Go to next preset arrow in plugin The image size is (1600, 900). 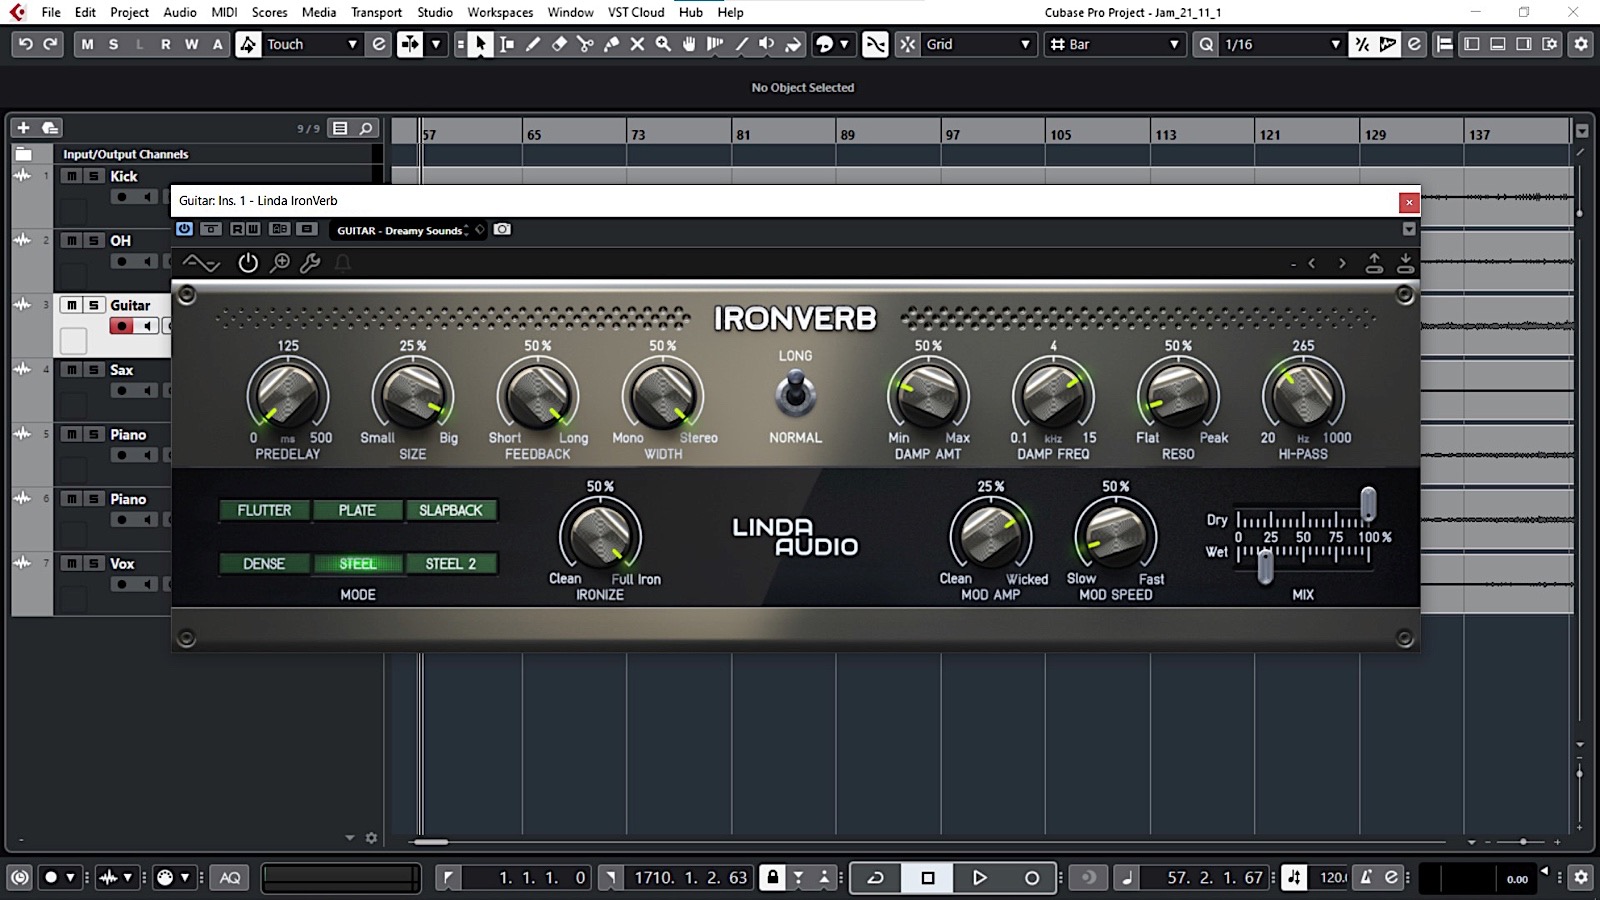tap(1342, 263)
